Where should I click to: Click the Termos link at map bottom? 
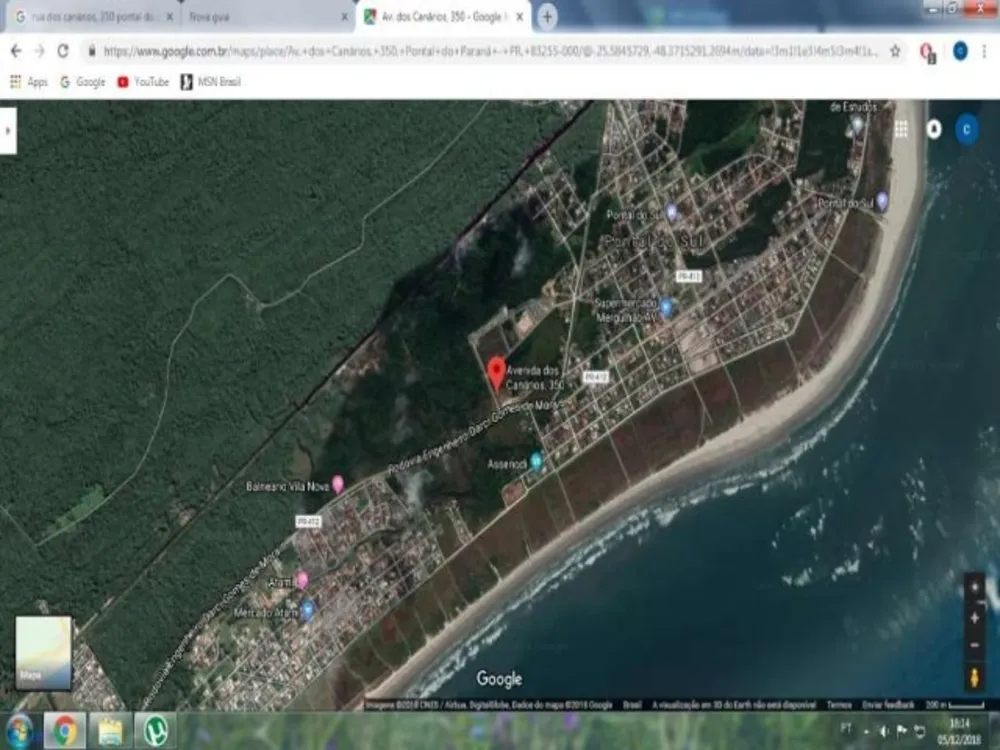(839, 705)
